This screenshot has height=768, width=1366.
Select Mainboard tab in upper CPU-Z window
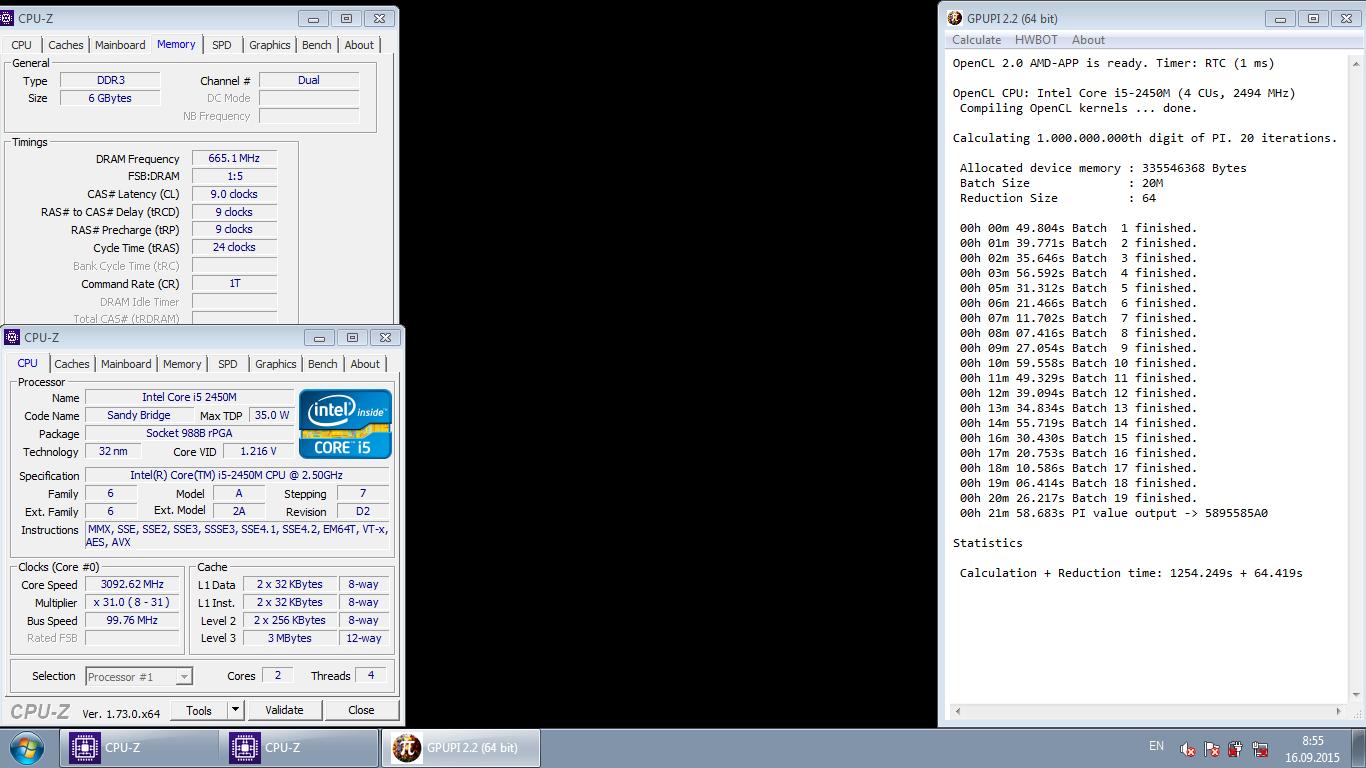[120, 45]
